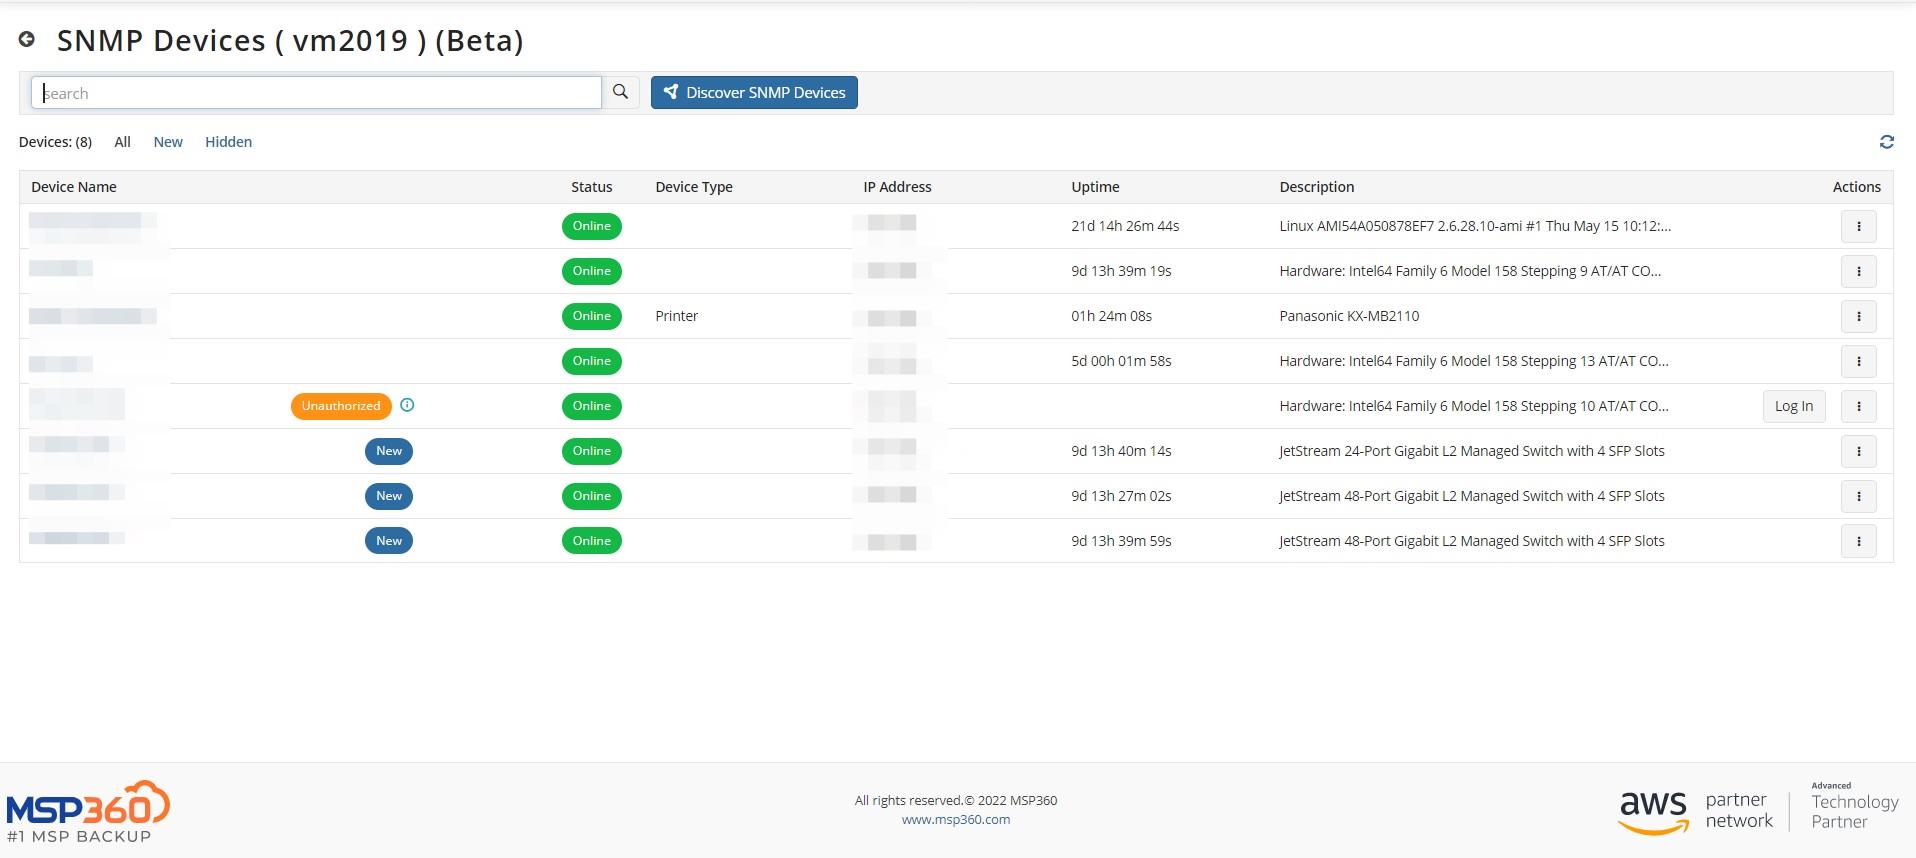Click the Uptime column header
Image resolution: width=1916 pixels, height=858 pixels.
click(x=1095, y=187)
